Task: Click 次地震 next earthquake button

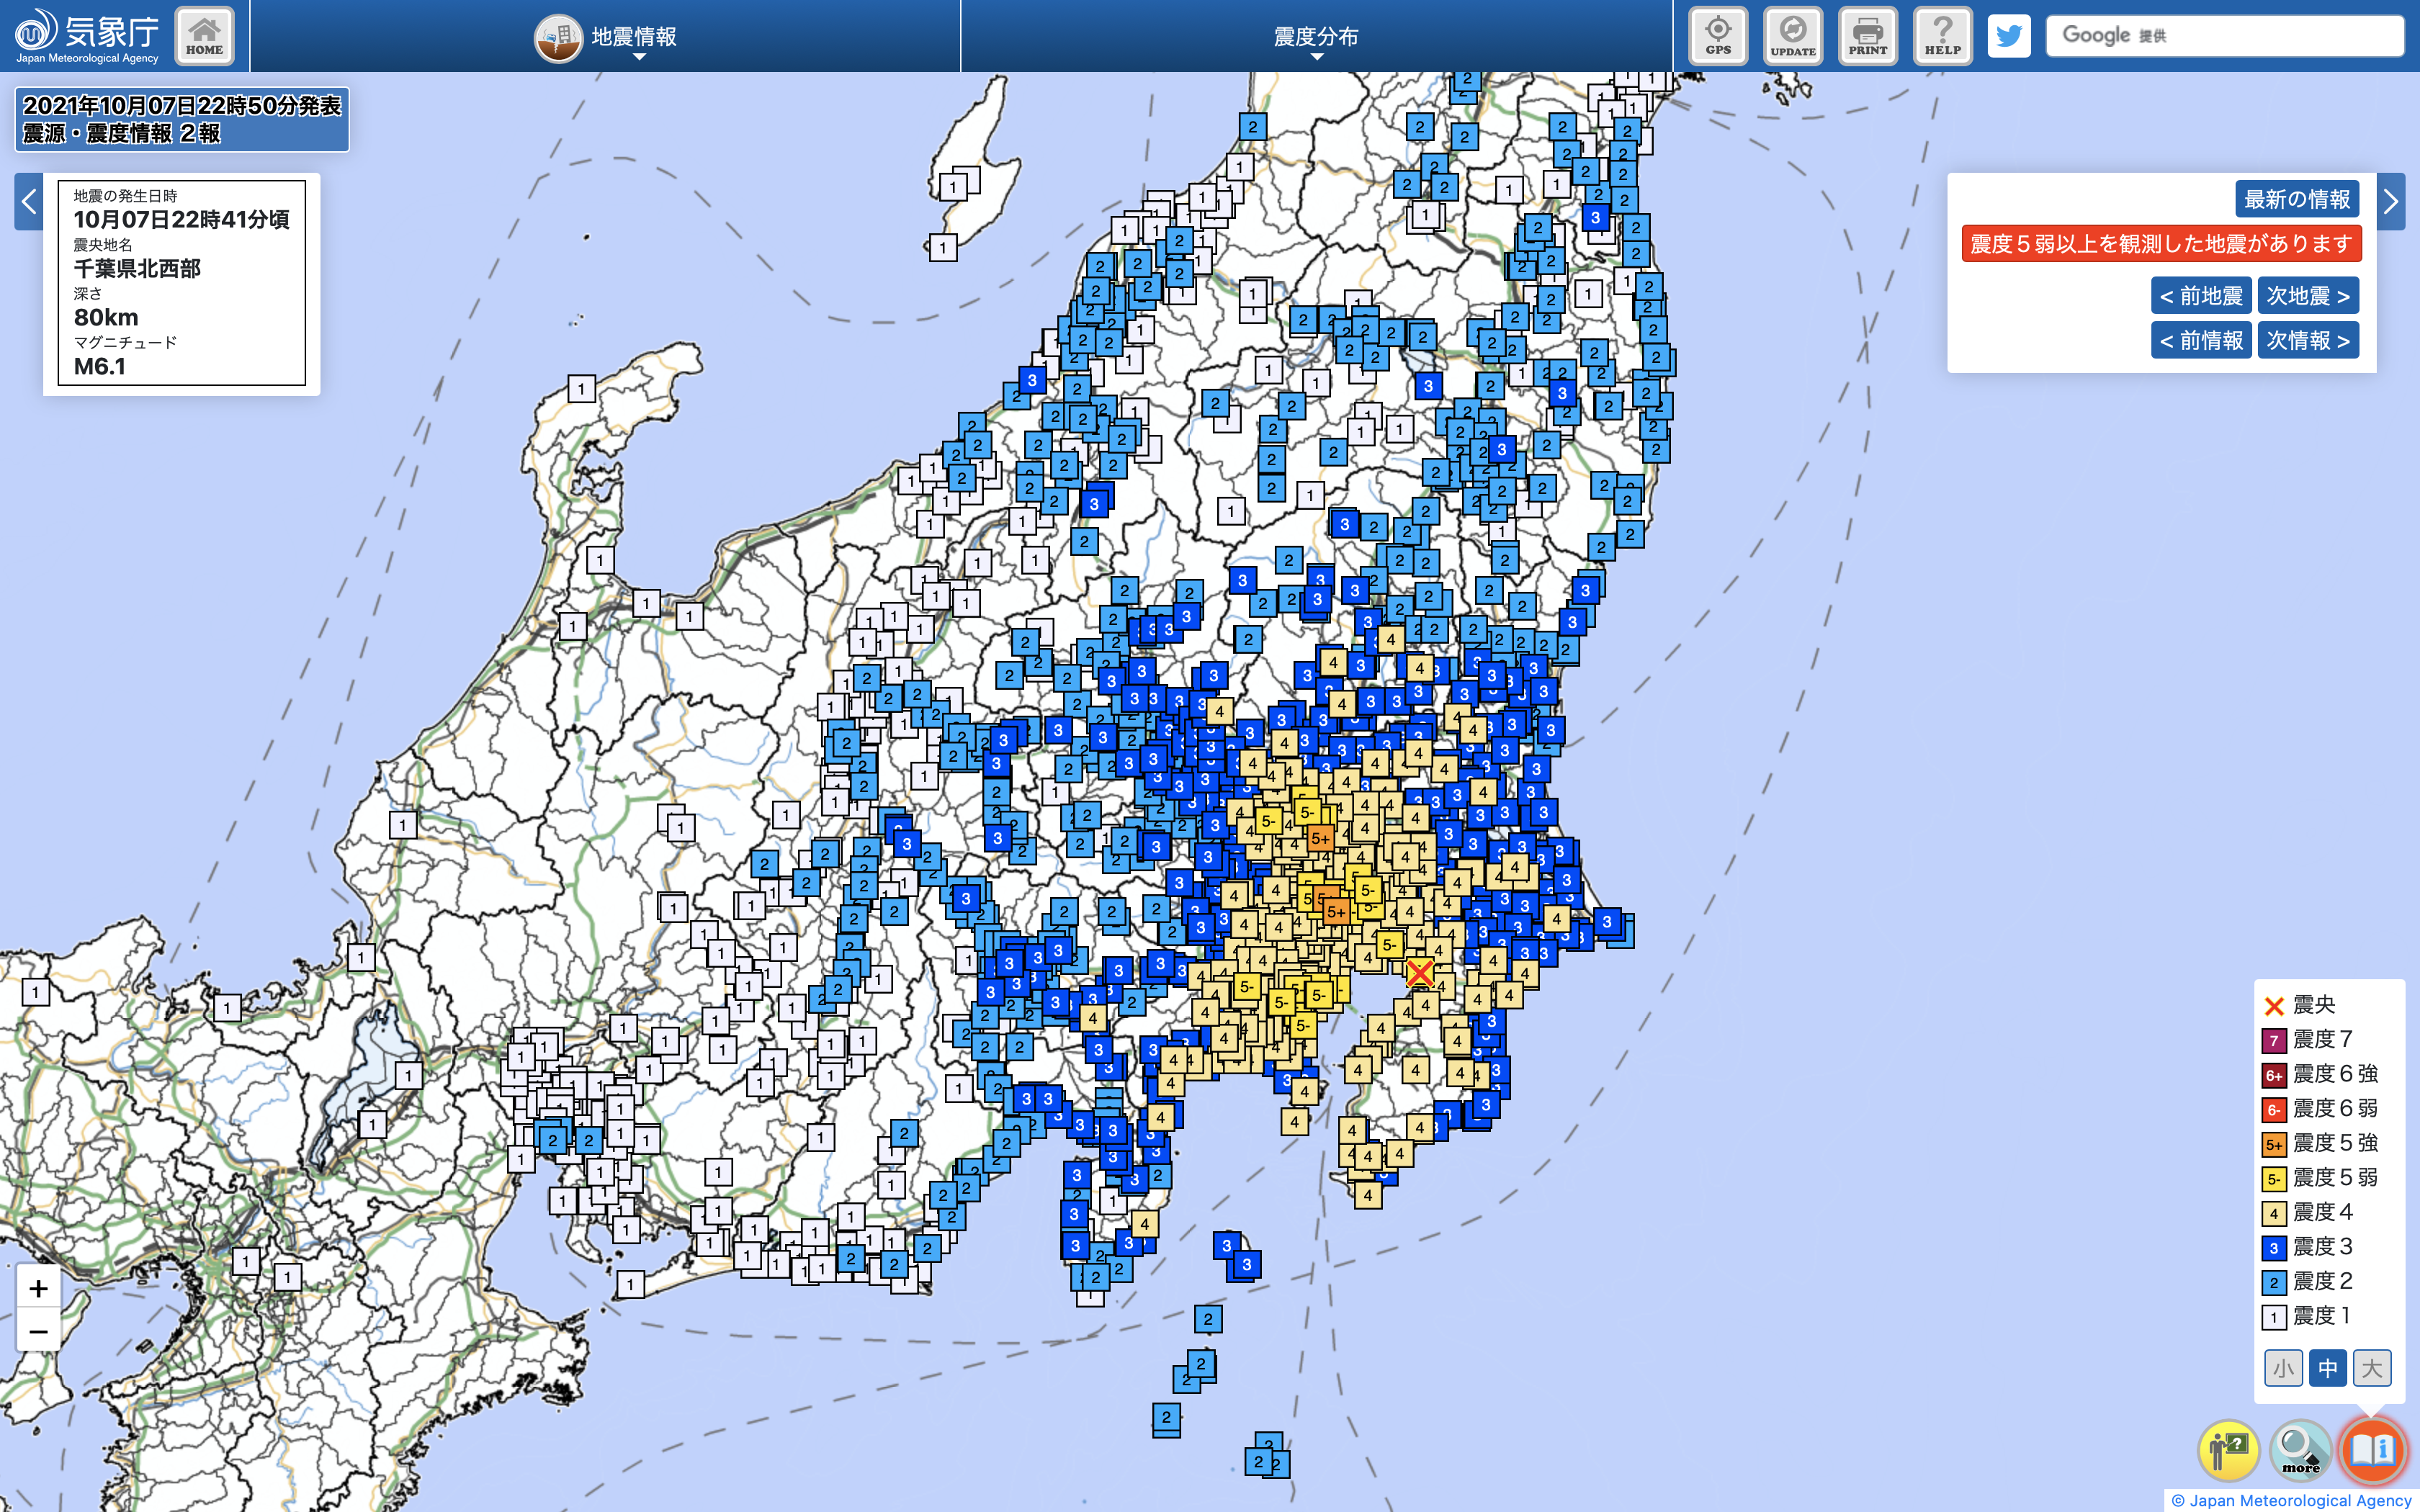Action: [2307, 296]
